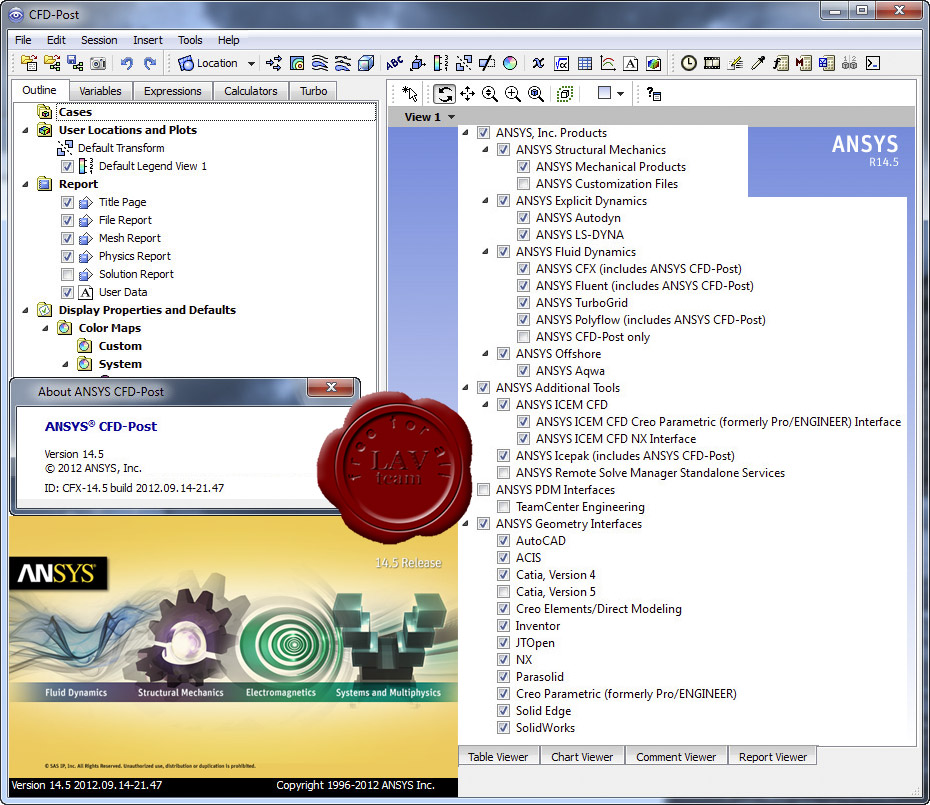Check the Catia, Version 5 checkbox
The height and width of the screenshot is (805, 930).
pos(503,592)
